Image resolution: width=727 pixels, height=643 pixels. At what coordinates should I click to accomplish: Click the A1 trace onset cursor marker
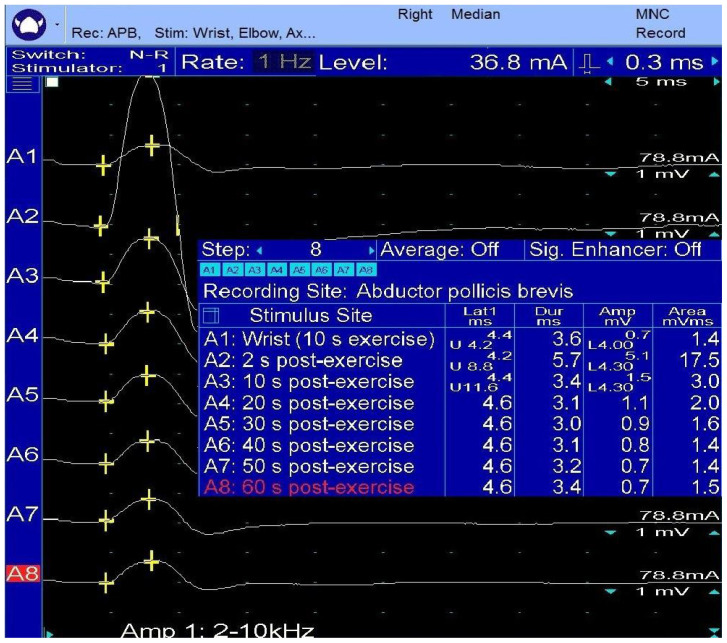103,166
